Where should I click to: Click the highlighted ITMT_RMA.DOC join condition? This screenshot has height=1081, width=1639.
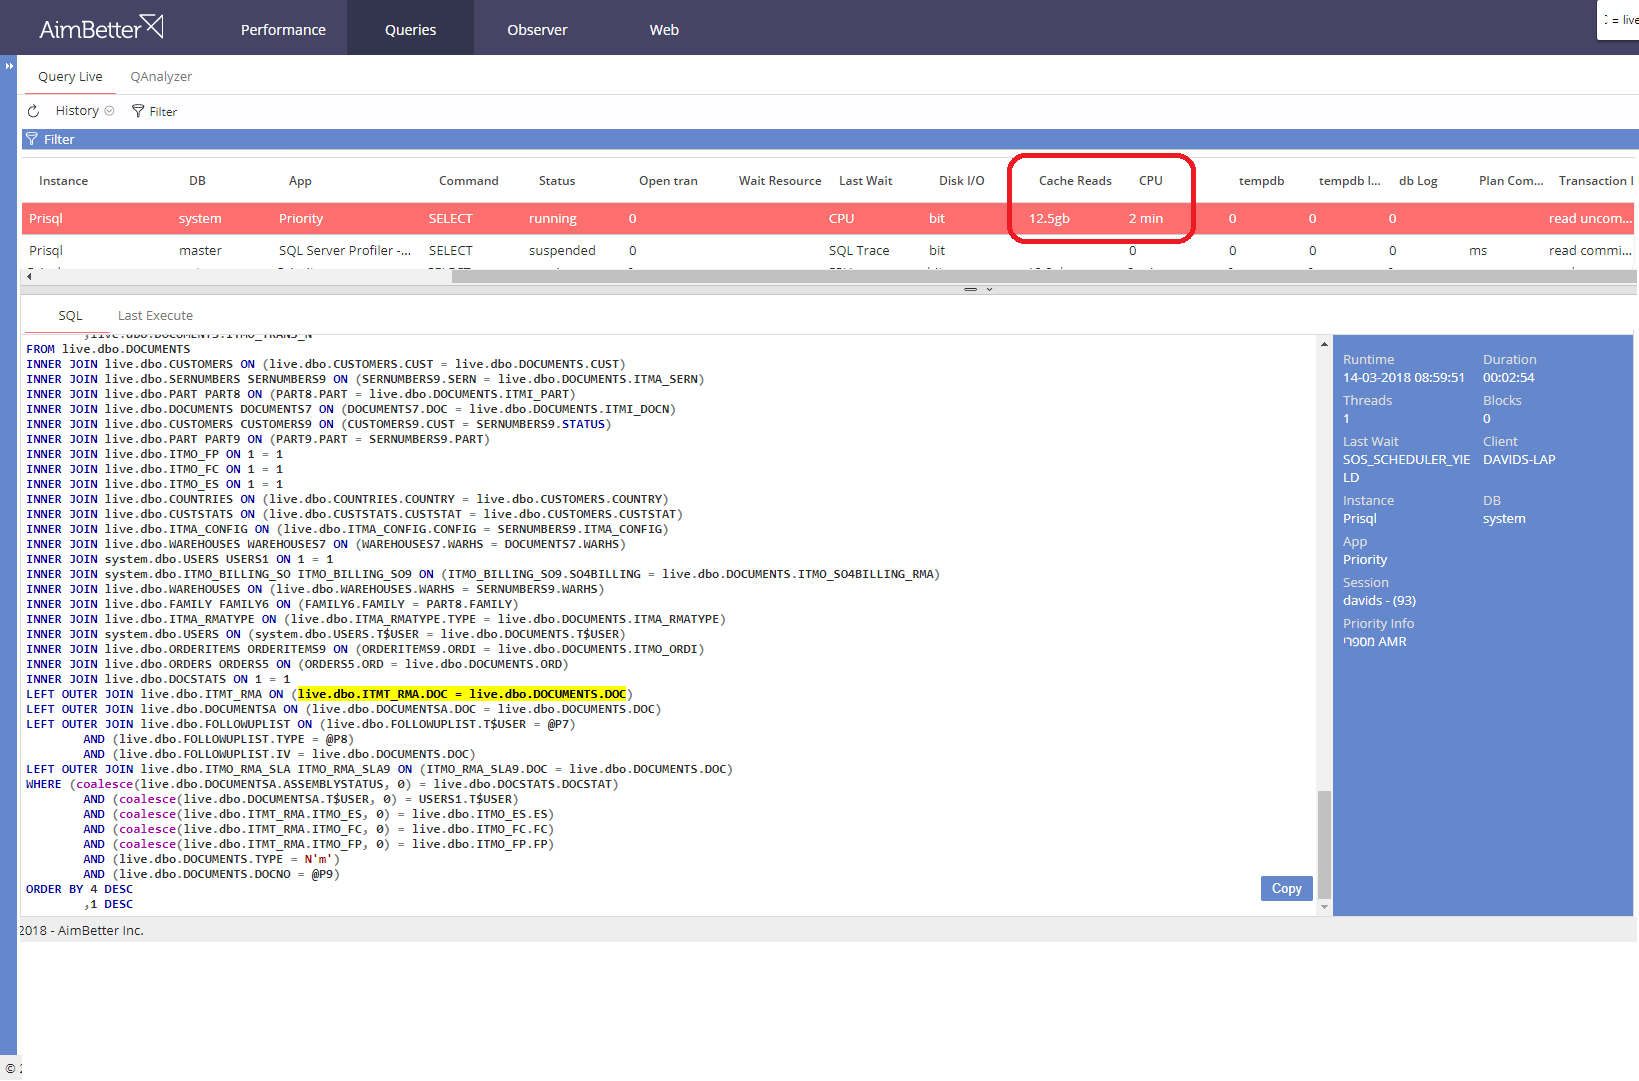[x=462, y=694]
